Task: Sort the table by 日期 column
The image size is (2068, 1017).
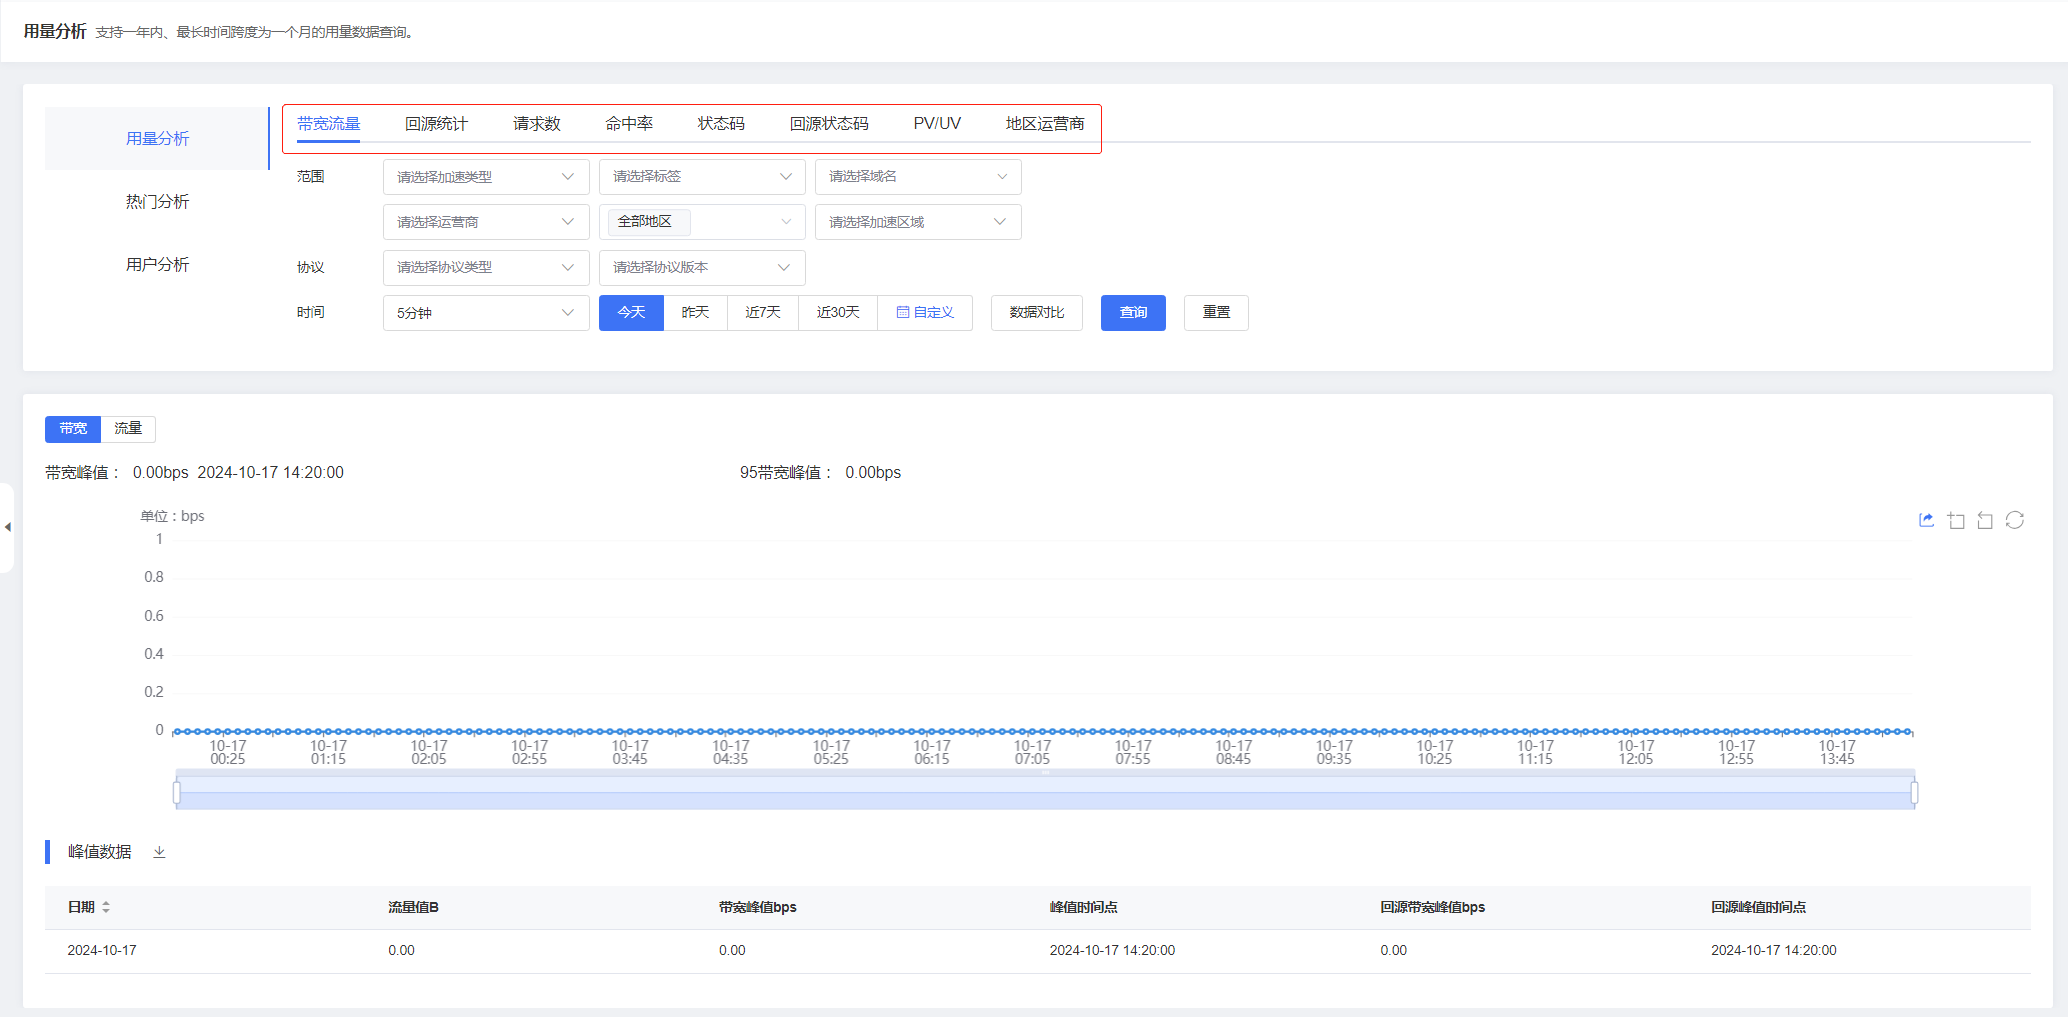Action: (x=105, y=907)
